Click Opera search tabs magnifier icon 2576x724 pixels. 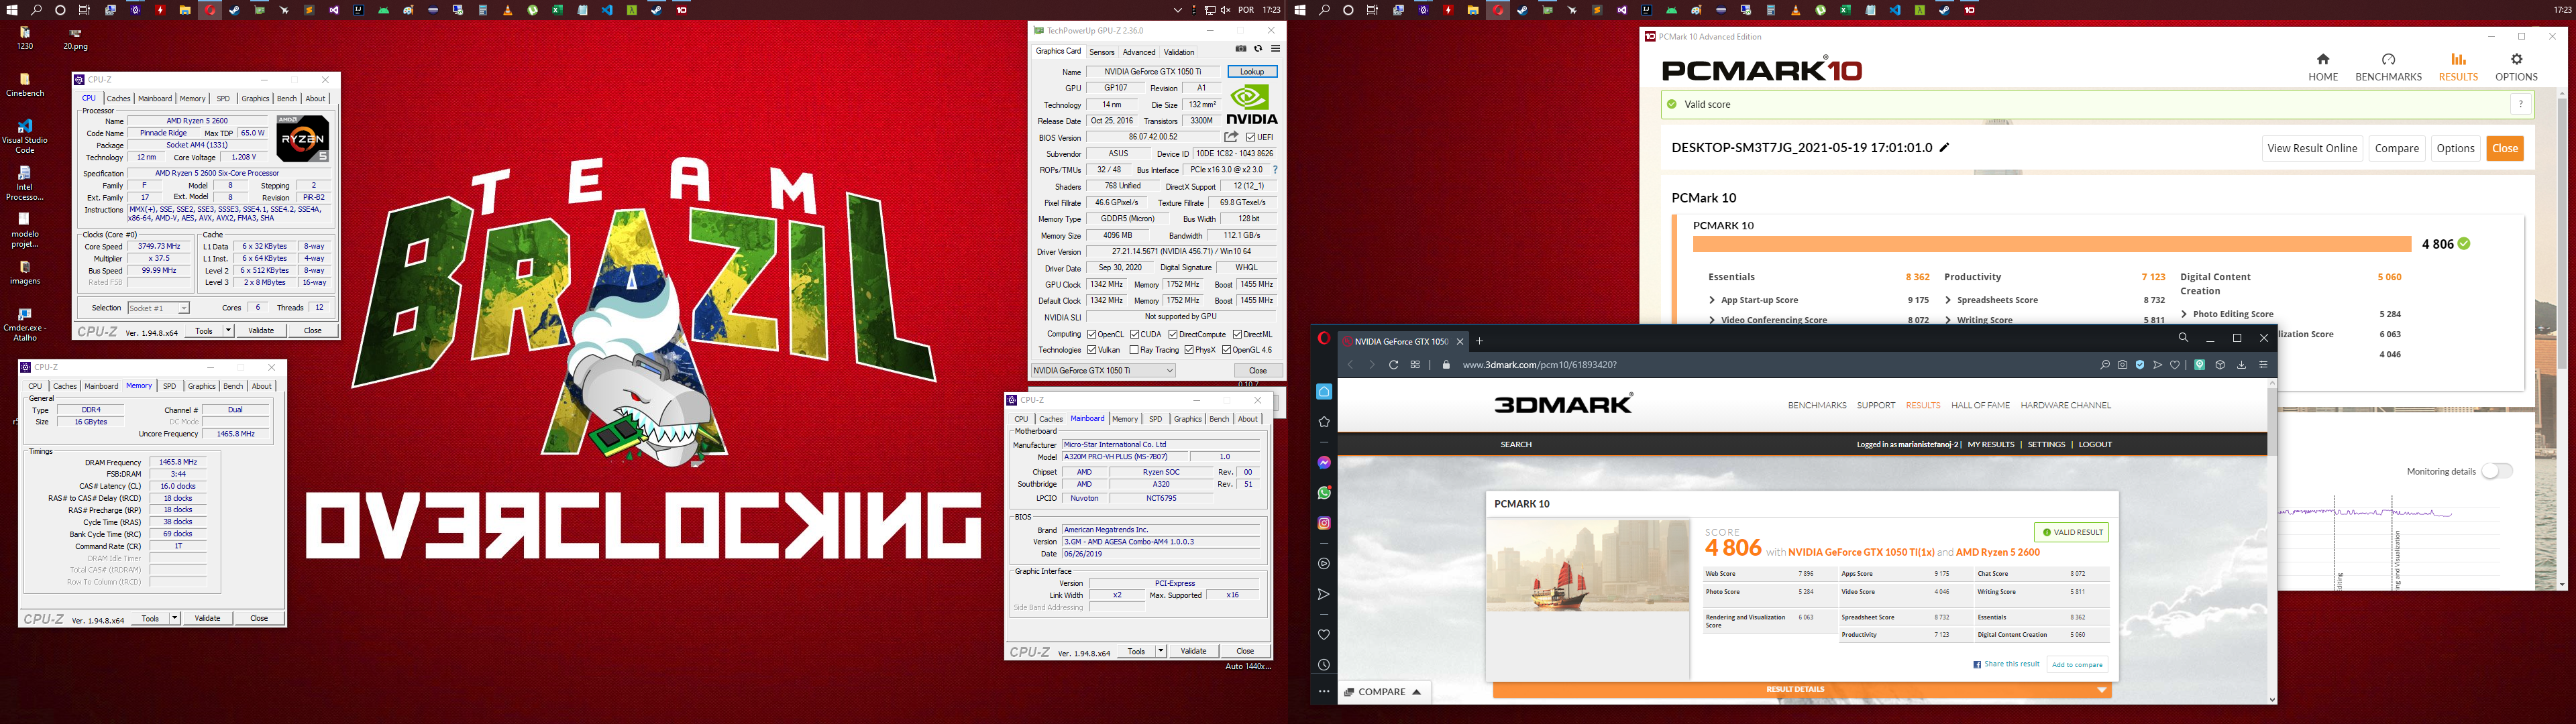[x=2183, y=338]
